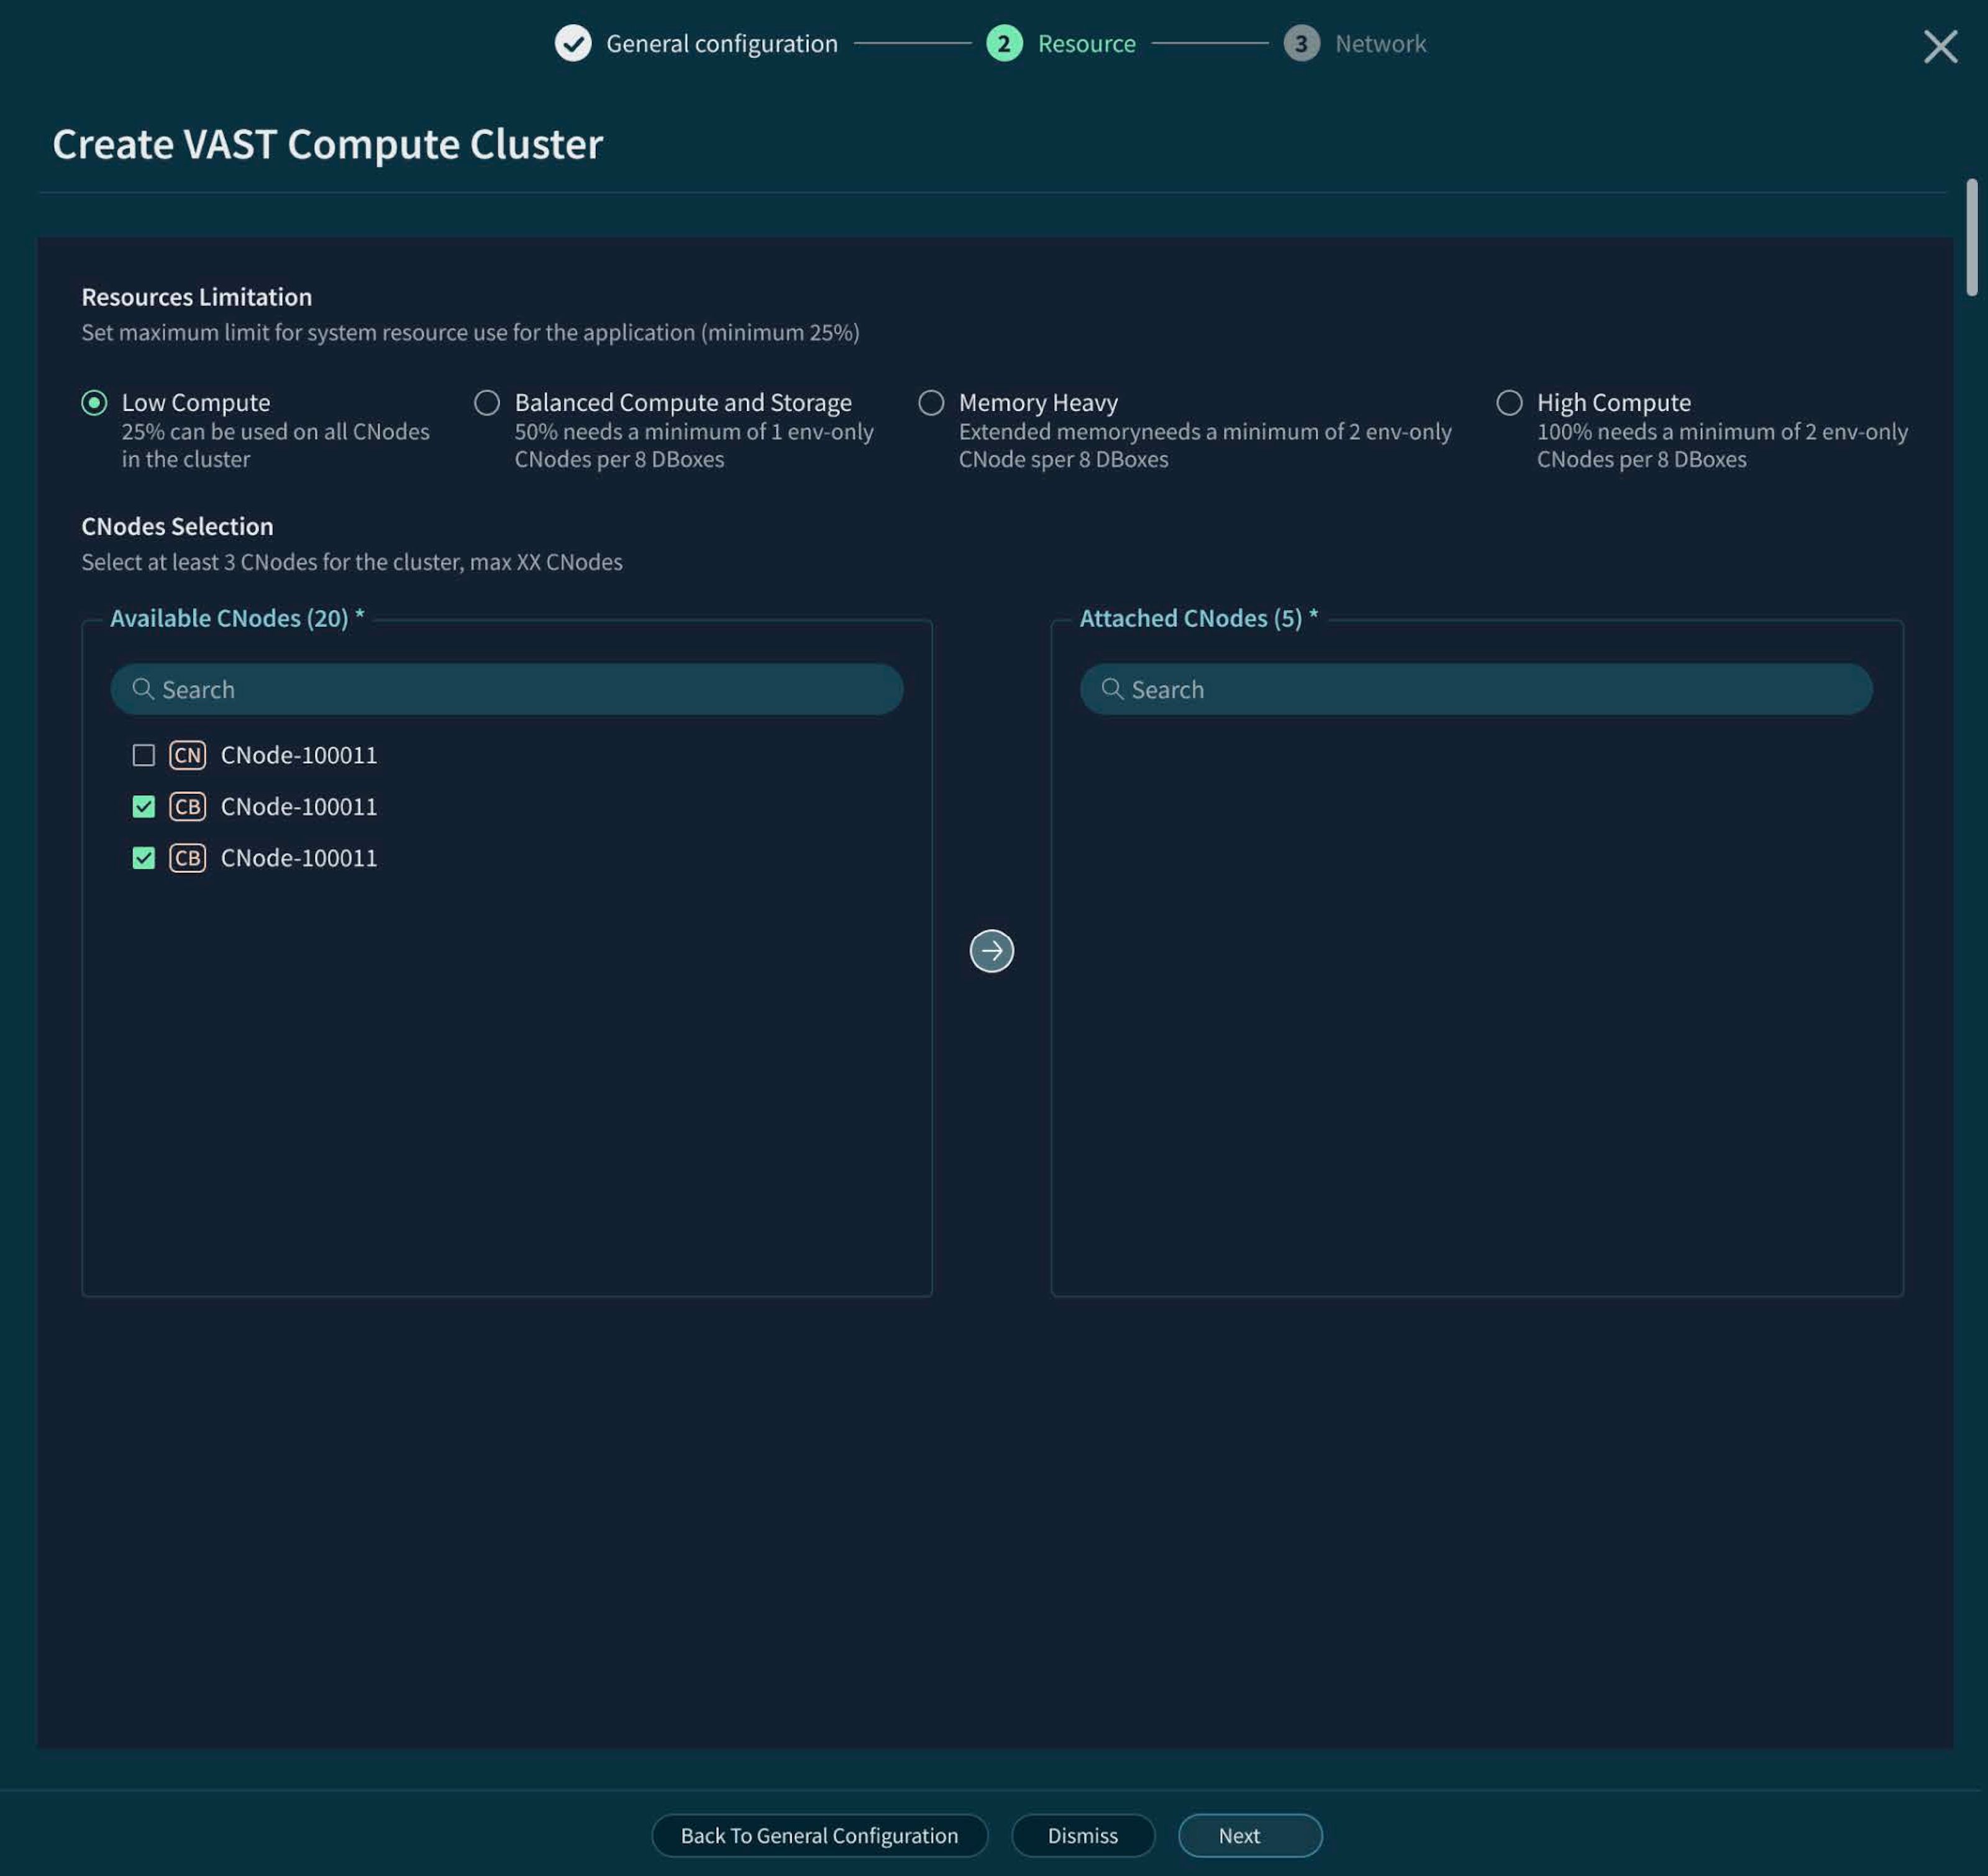
Task: Check the unchecked CN CNode-100011 checkbox
Action: point(144,755)
